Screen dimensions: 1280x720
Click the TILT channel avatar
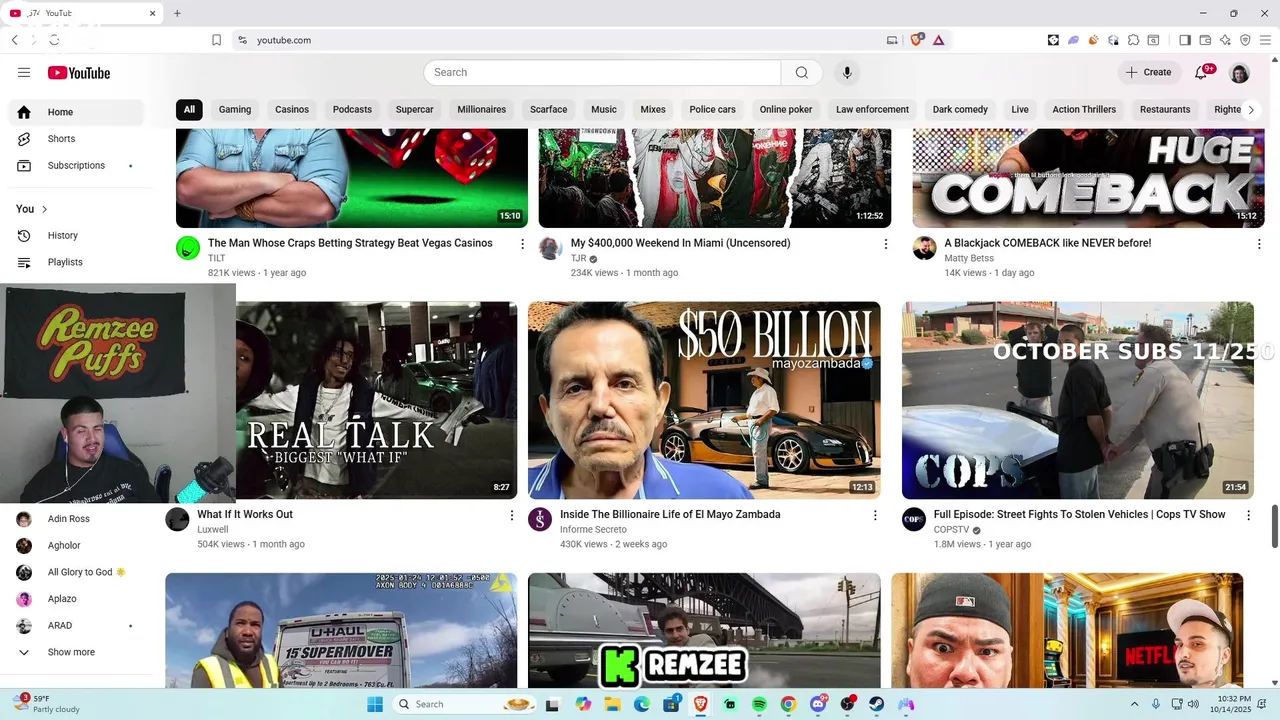tap(188, 248)
